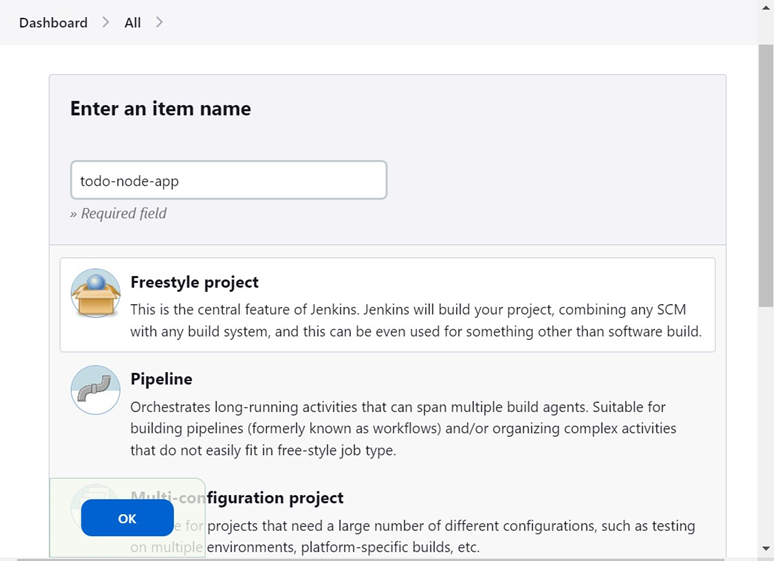
Task: Click the Freestyle project description text
Action: coord(416,321)
